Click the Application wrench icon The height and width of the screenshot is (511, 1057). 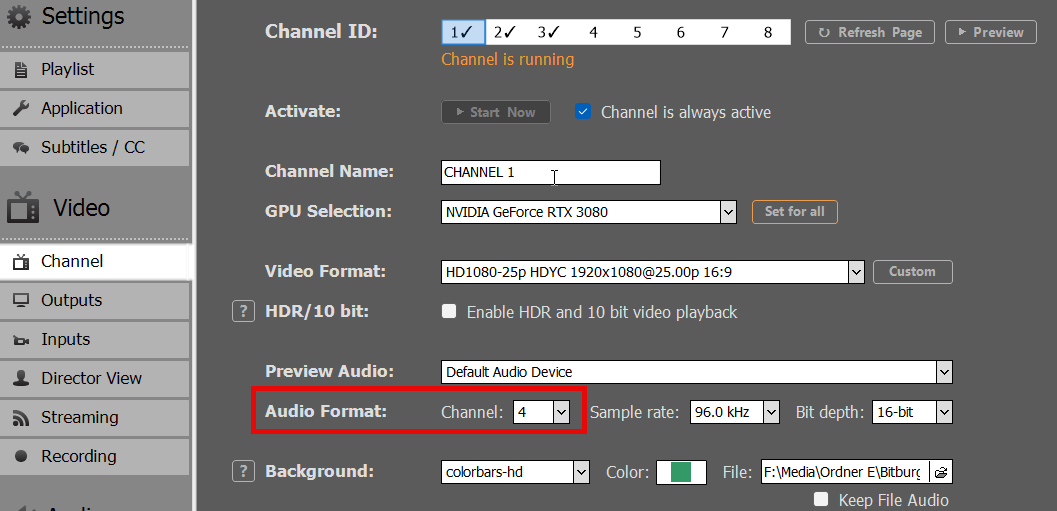coord(22,109)
